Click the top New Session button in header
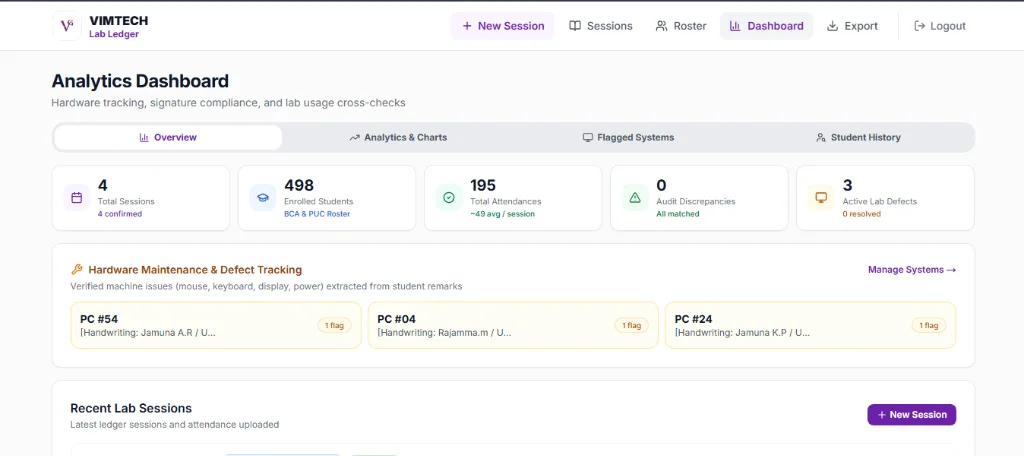This screenshot has width=1024, height=456. tap(503, 26)
